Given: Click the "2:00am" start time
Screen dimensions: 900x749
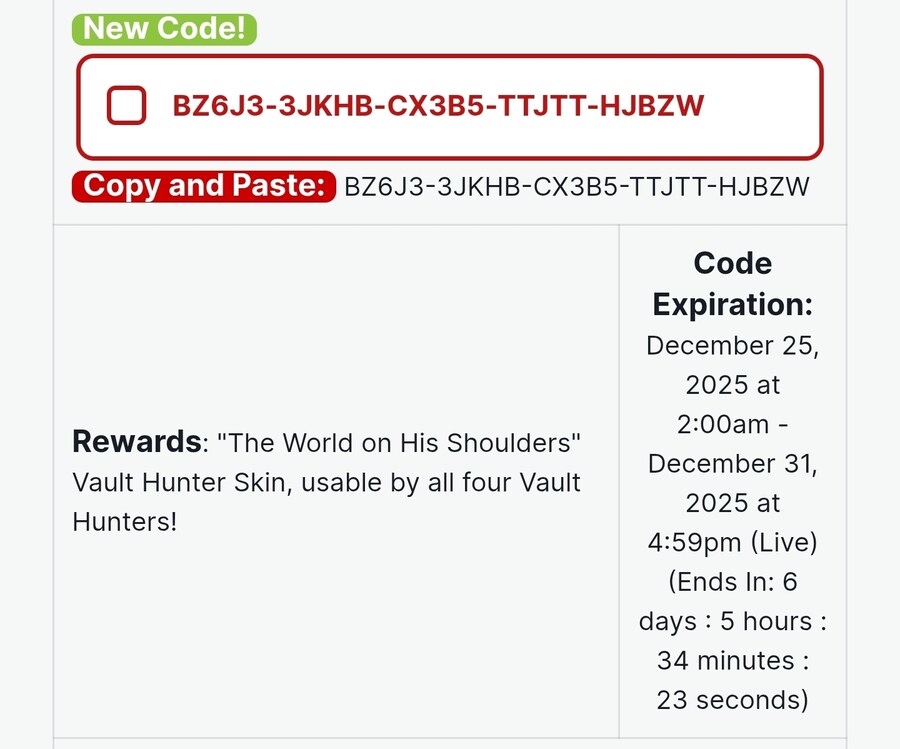Looking at the screenshot, I should click(x=720, y=424).
